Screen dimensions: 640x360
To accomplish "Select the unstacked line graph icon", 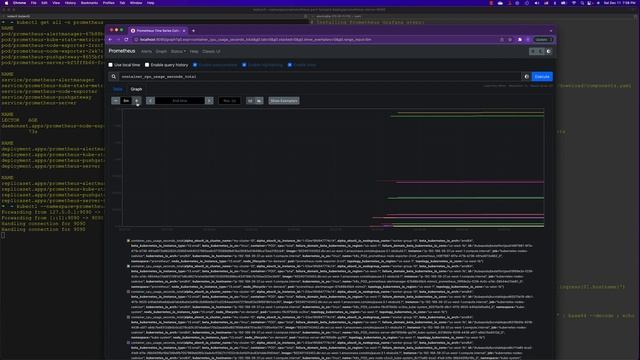I will 250,101.
